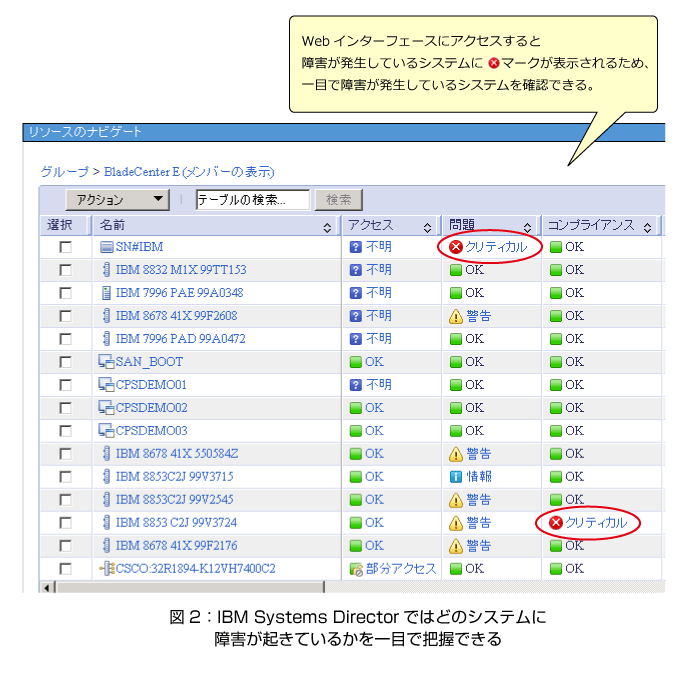Click the system icon beside CPSDEMO02
This screenshot has height=678, width=686.
[106, 408]
